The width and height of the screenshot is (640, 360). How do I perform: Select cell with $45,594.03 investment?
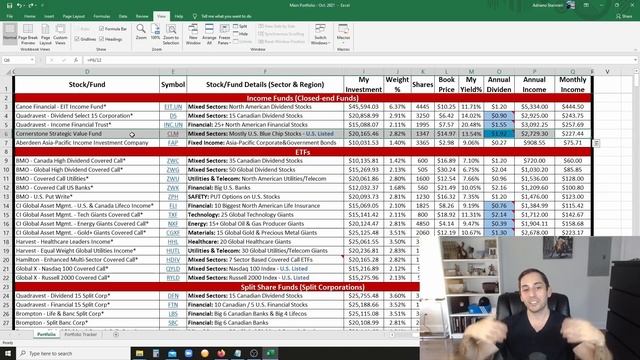point(363,107)
